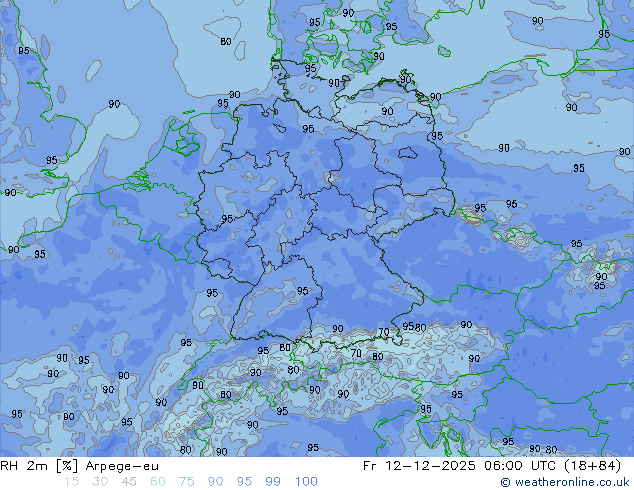Click the 'Fr 12-12-2025 06:00 UTC (18+84)' timestamp
Viewport: 634px width, 490px height.
point(492,466)
